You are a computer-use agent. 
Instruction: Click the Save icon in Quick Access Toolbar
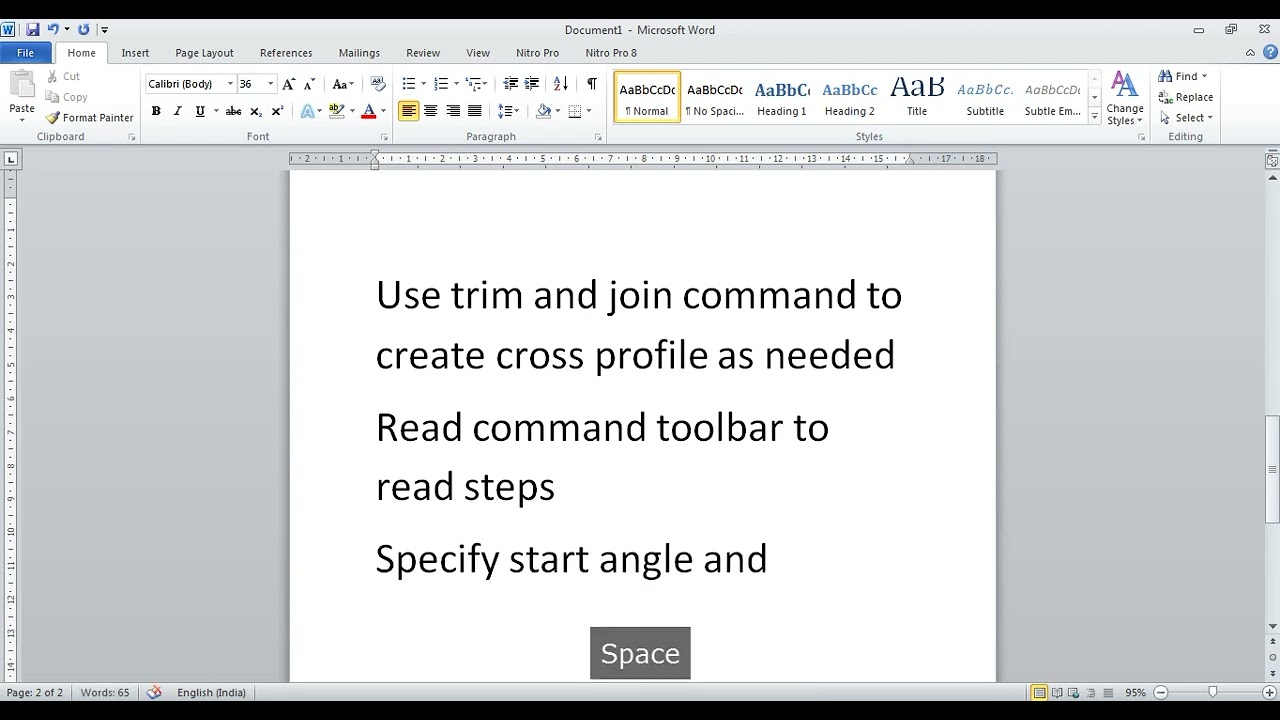click(32, 30)
